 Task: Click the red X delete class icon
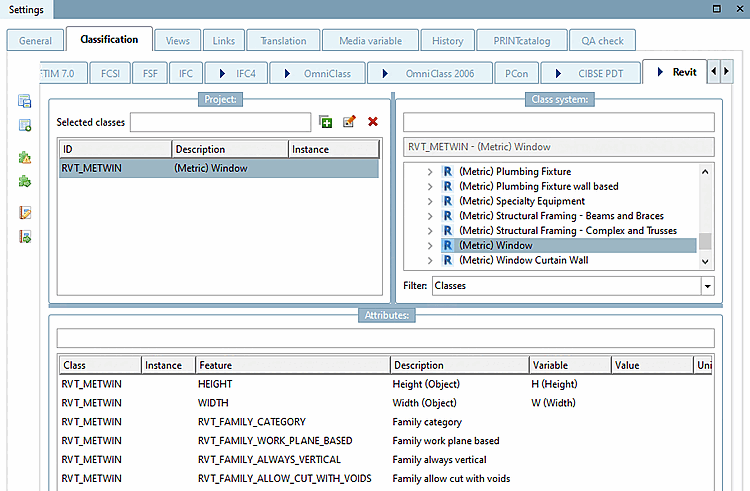[x=373, y=122]
